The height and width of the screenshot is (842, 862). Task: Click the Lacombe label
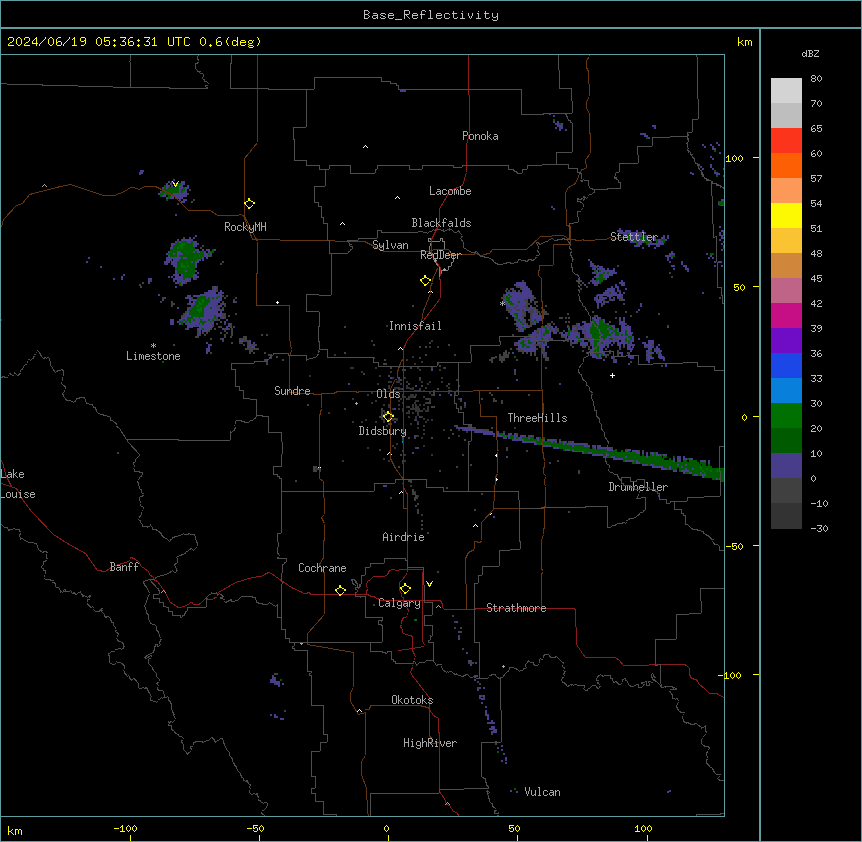coord(450,191)
